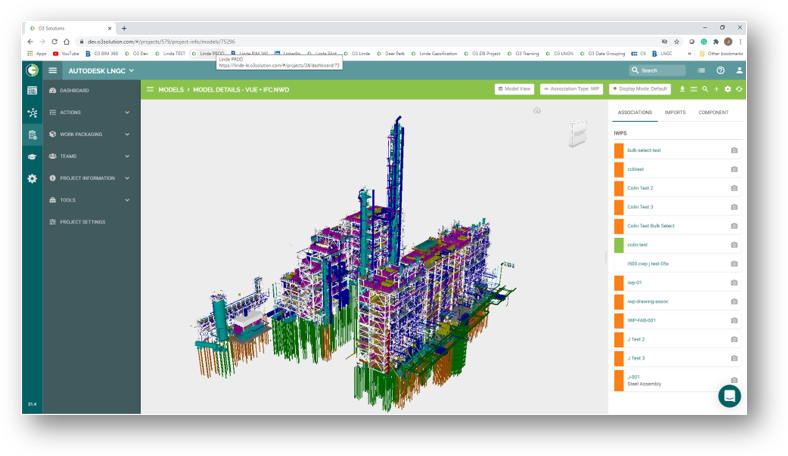Screen dimensions: 788x456
Task: Click the download icon in the model toolbar
Action: click(682, 89)
